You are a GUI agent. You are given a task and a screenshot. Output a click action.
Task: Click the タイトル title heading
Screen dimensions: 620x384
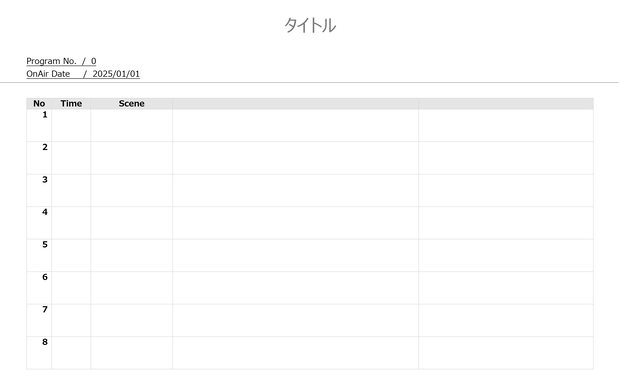tap(310, 25)
